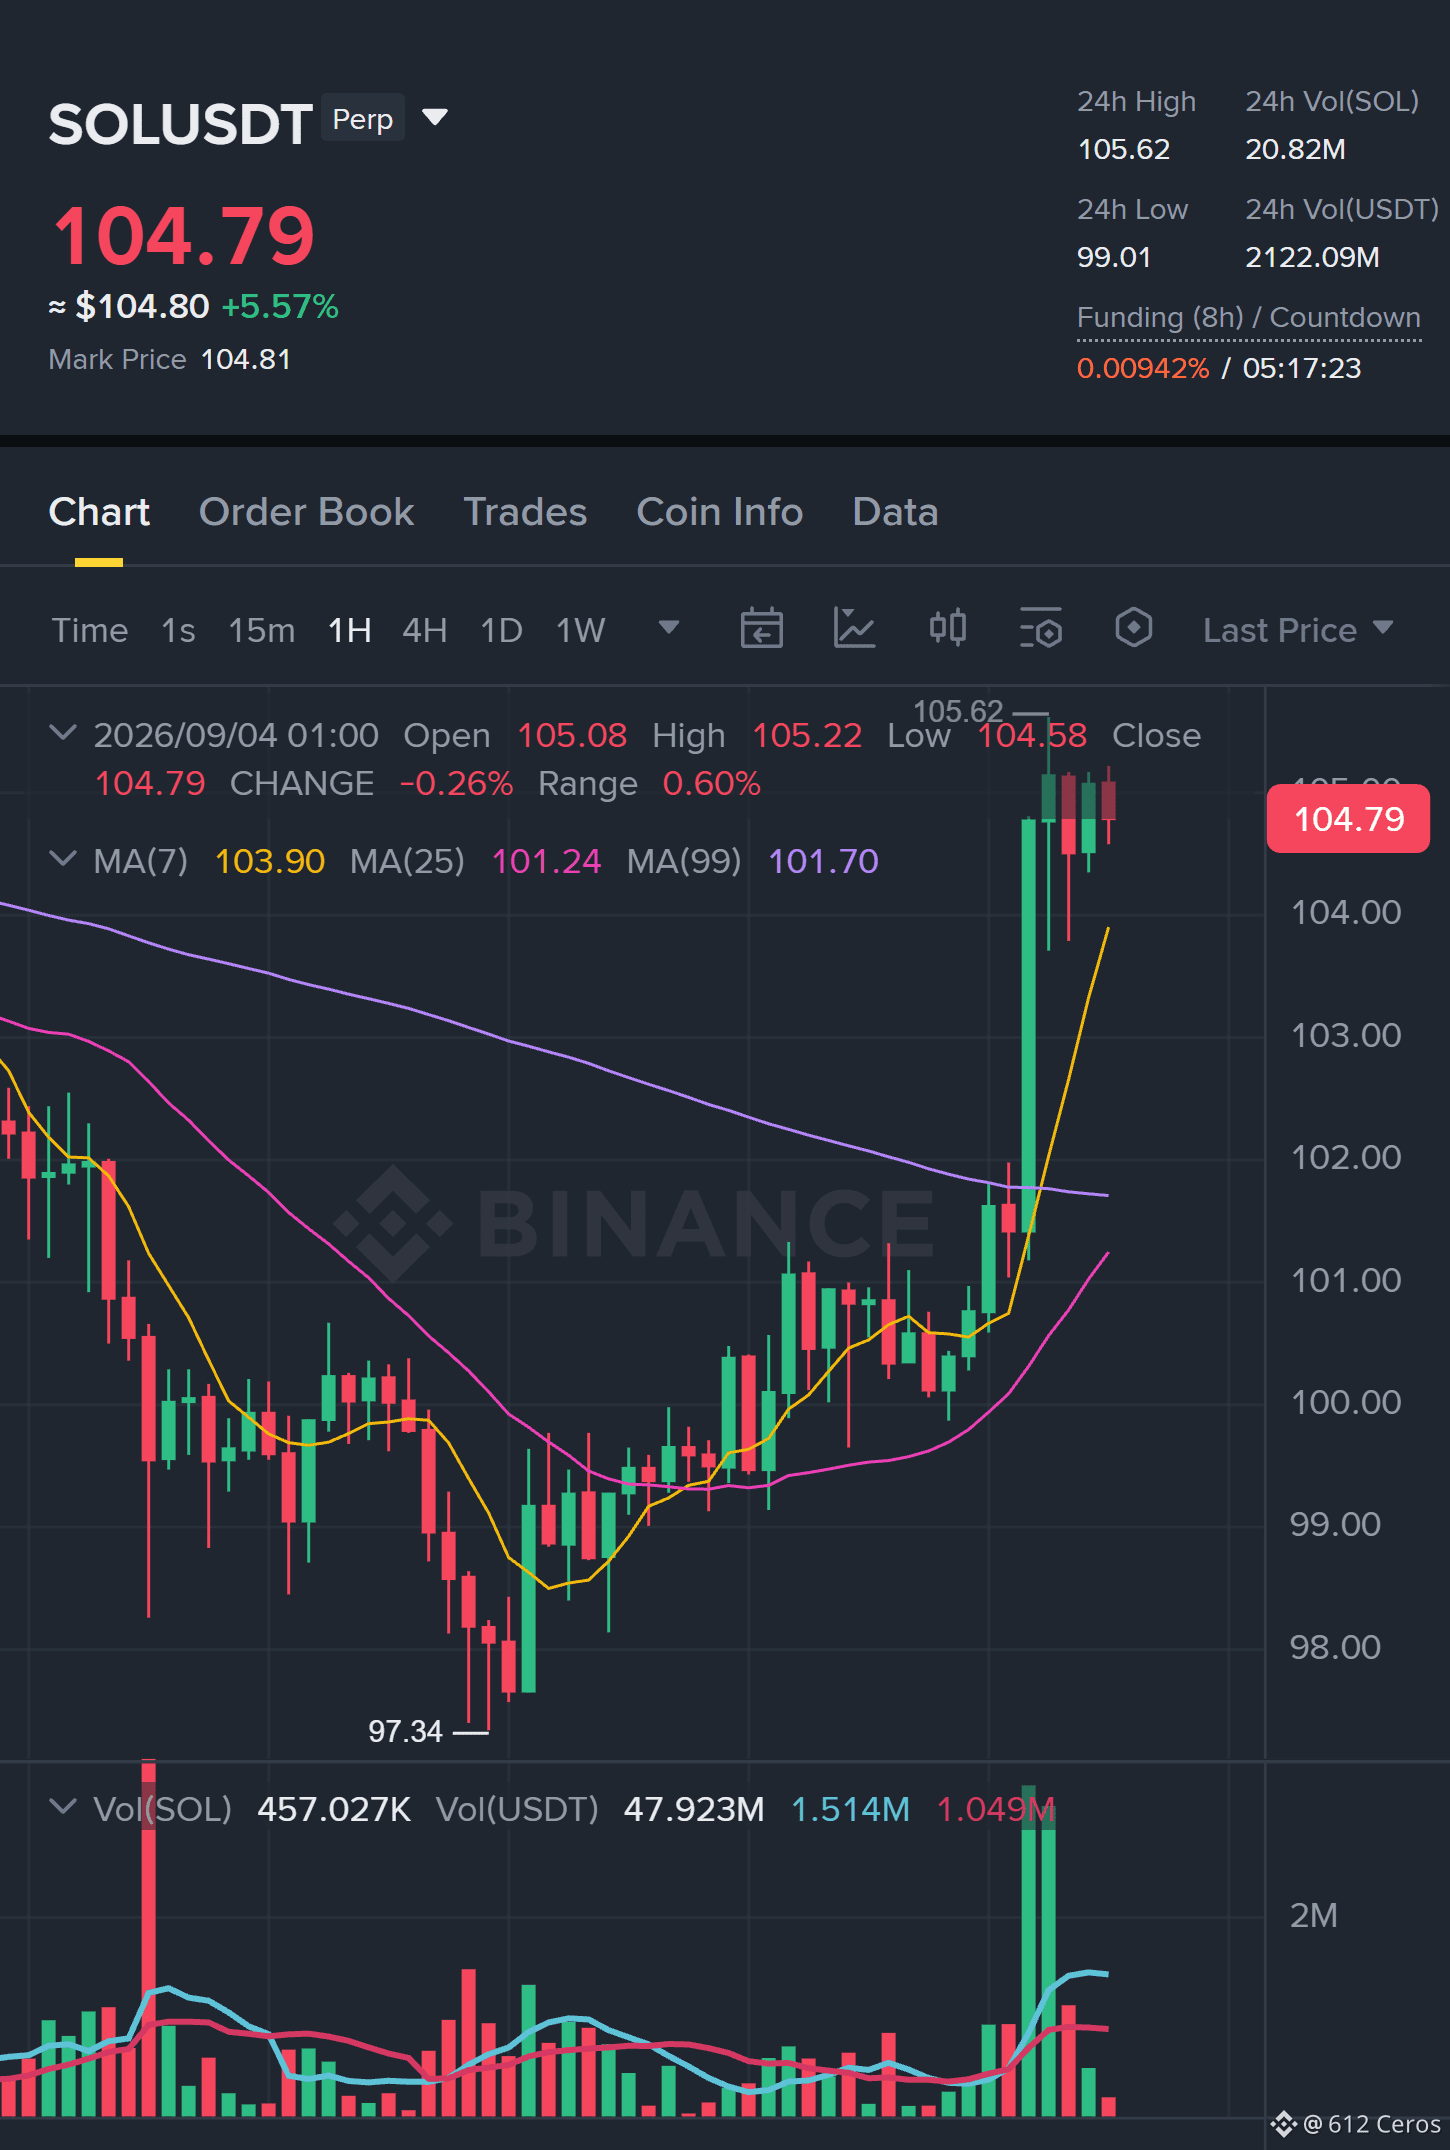Switch to the Order Book tab
The width and height of the screenshot is (1450, 2150).
coord(306,512)
